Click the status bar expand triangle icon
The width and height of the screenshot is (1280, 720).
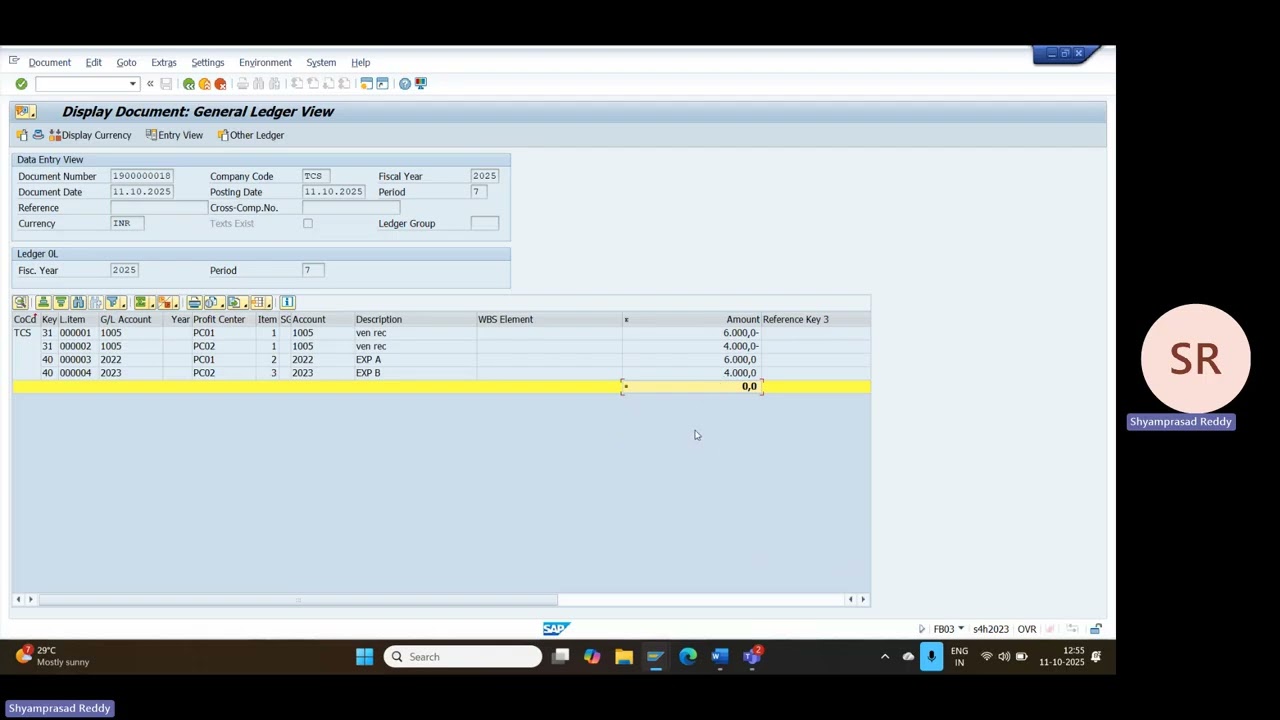[922, 629]
